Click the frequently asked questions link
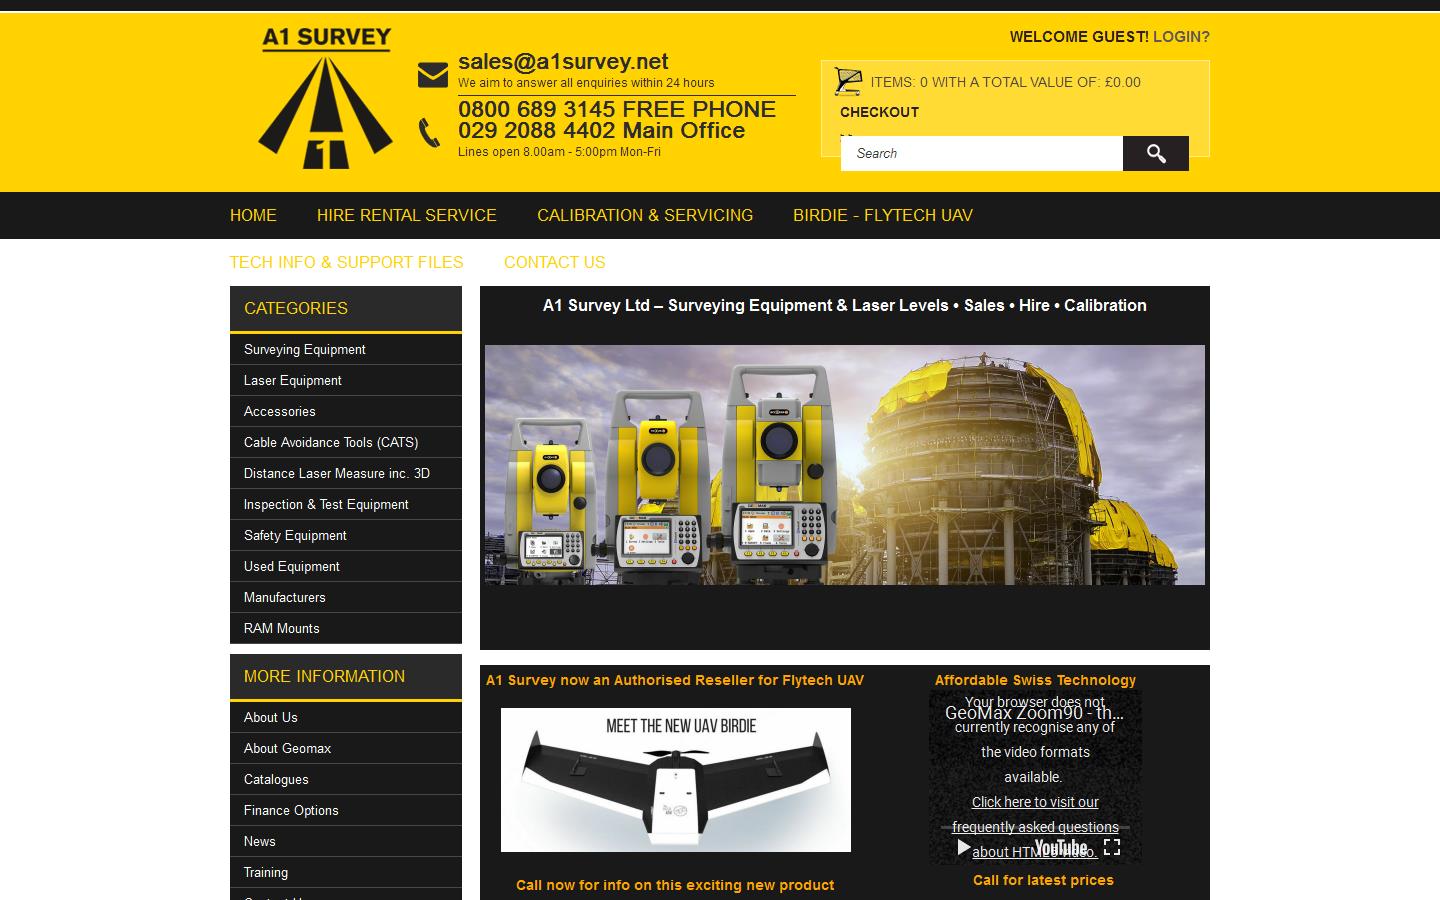 tap(1035, 826)
